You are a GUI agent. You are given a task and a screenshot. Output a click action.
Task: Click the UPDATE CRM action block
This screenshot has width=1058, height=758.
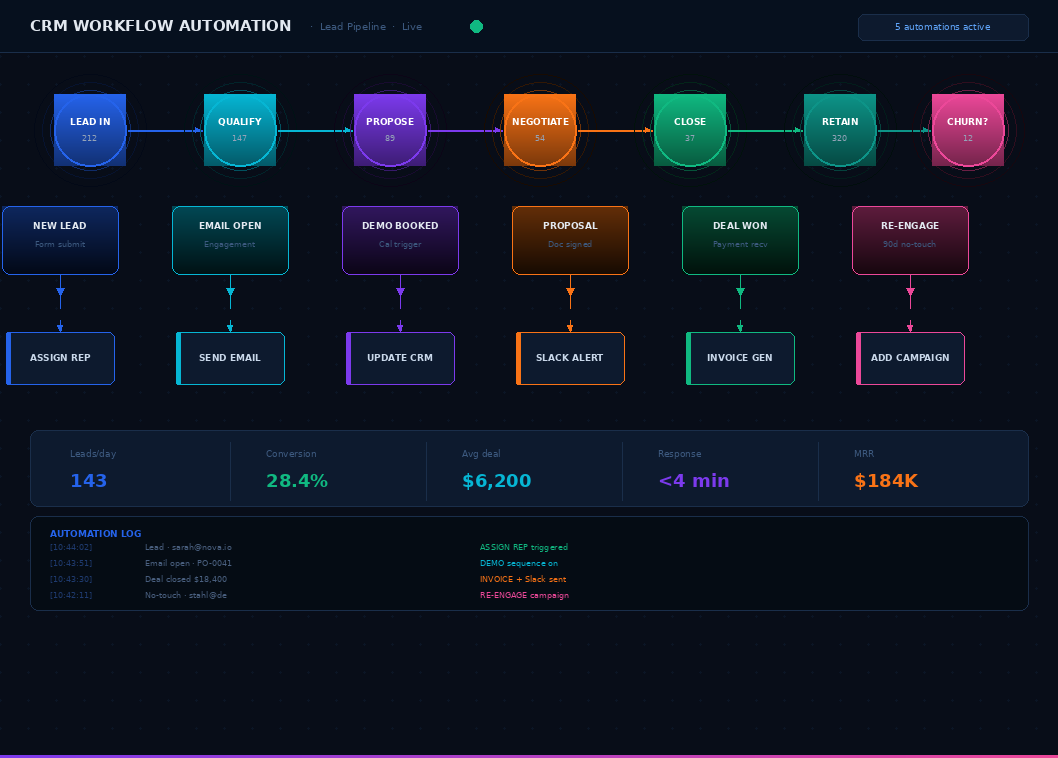click(x=401, y=358)
